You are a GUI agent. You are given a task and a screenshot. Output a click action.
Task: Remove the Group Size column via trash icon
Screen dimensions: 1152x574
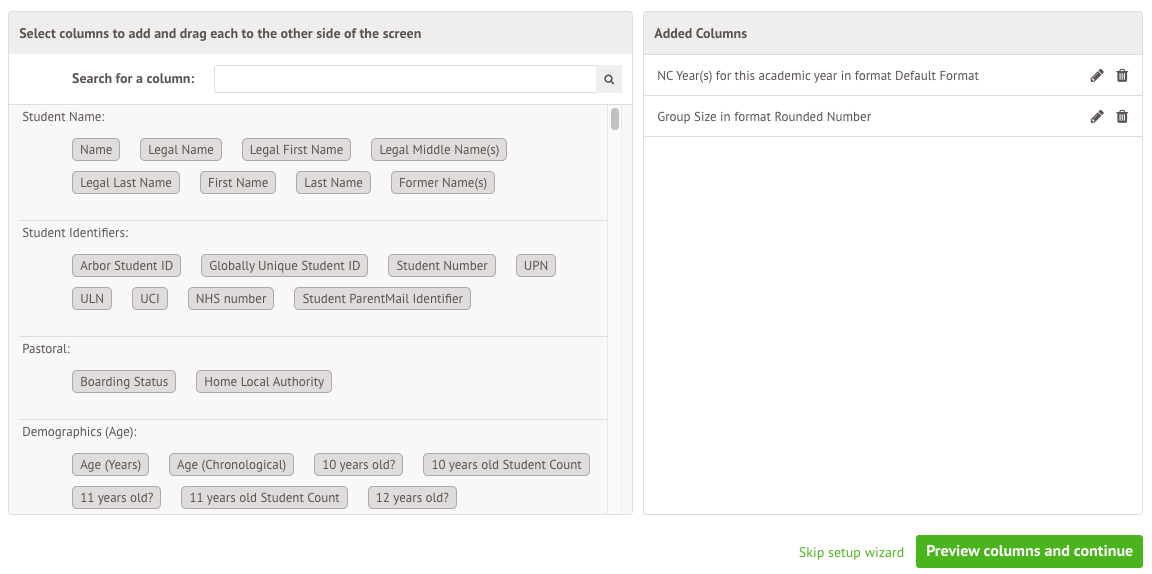[x=1122, y=117]
